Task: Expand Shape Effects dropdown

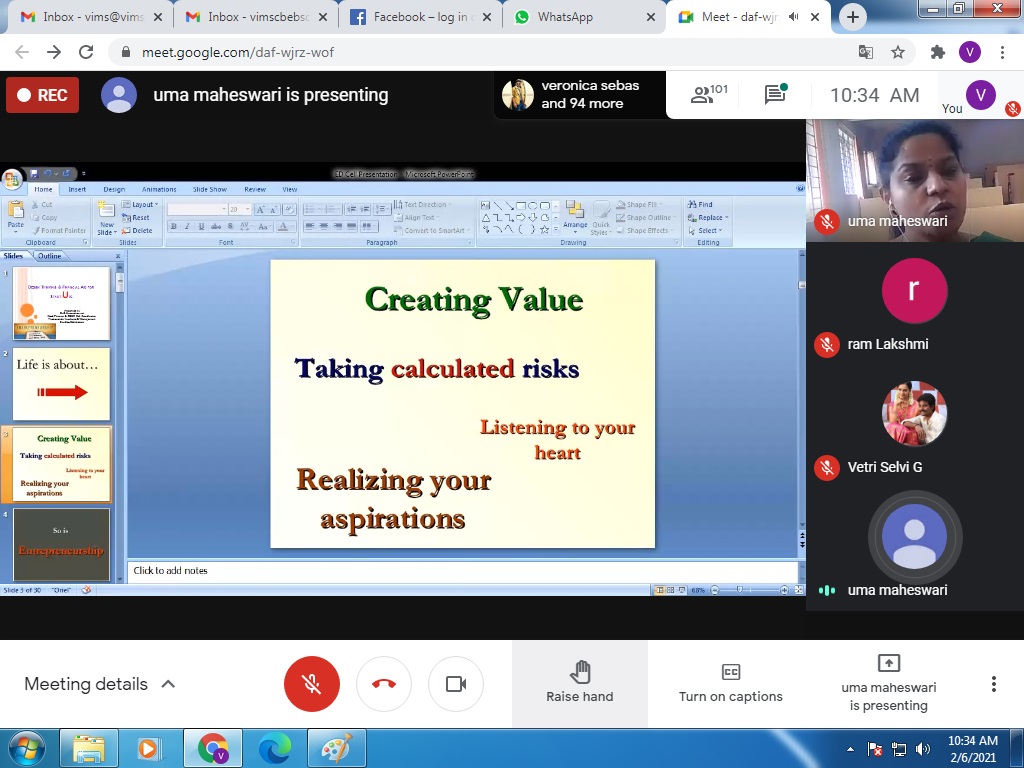Action: (x=644, y=231)
